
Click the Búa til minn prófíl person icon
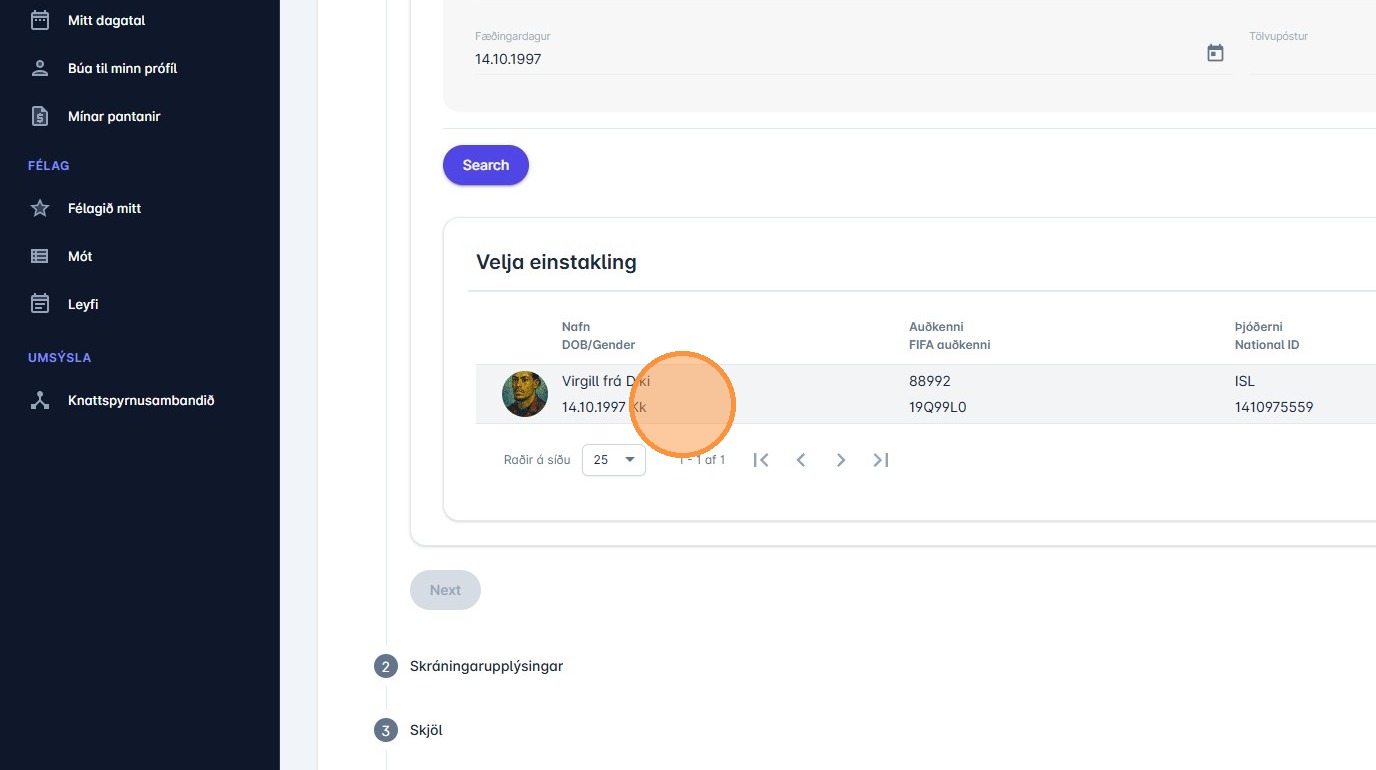coord(40,68)
